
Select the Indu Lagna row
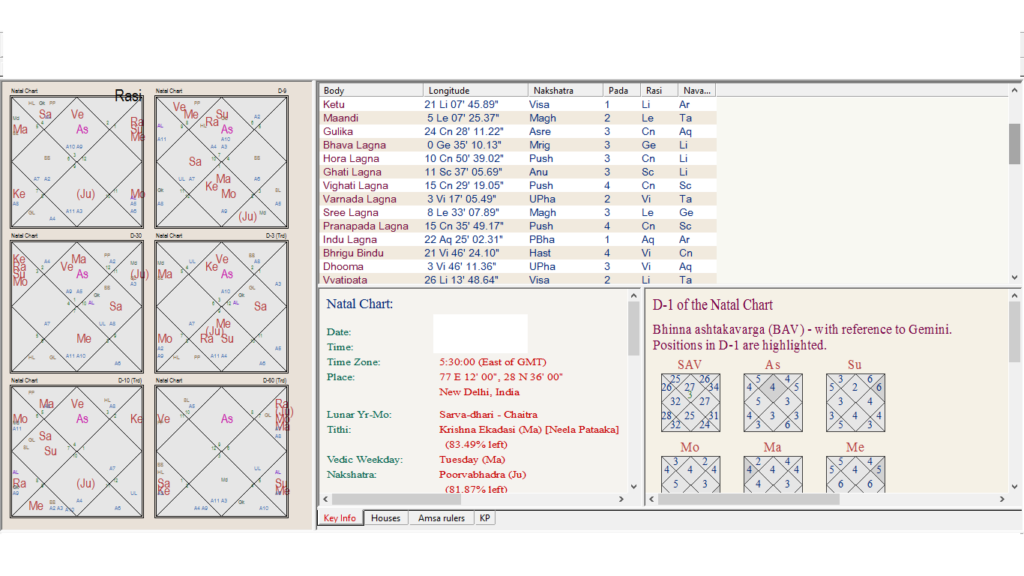[350, 240]
